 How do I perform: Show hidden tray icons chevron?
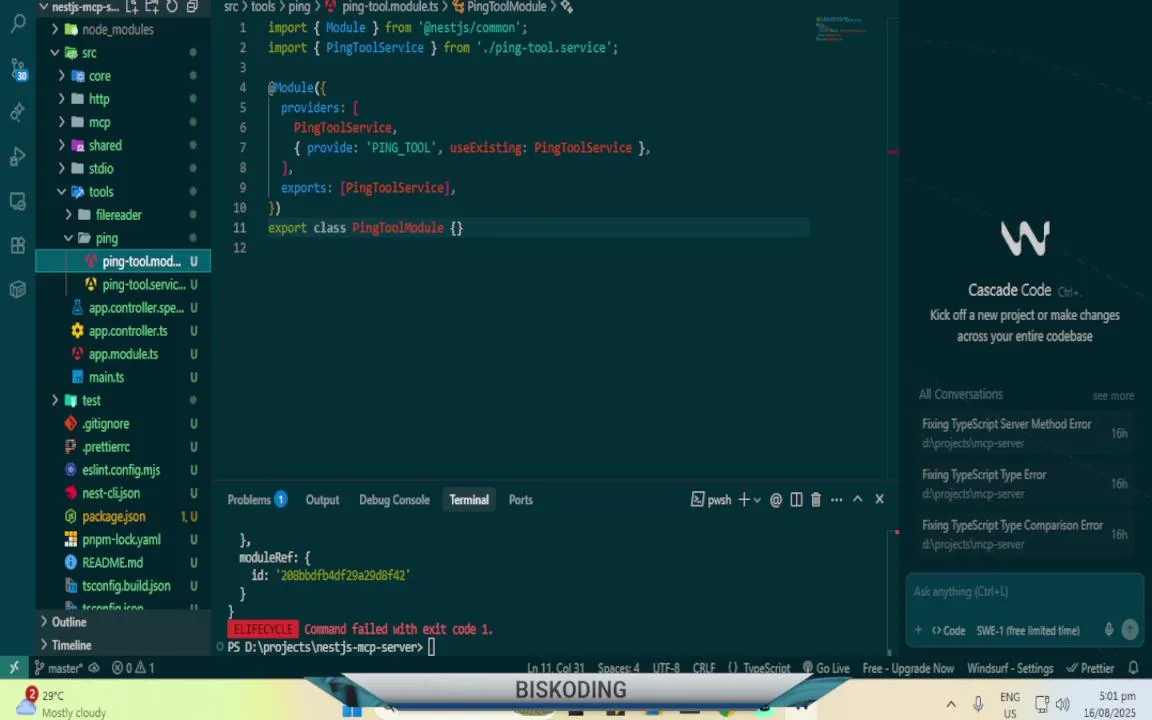click(x=951, y=704)
